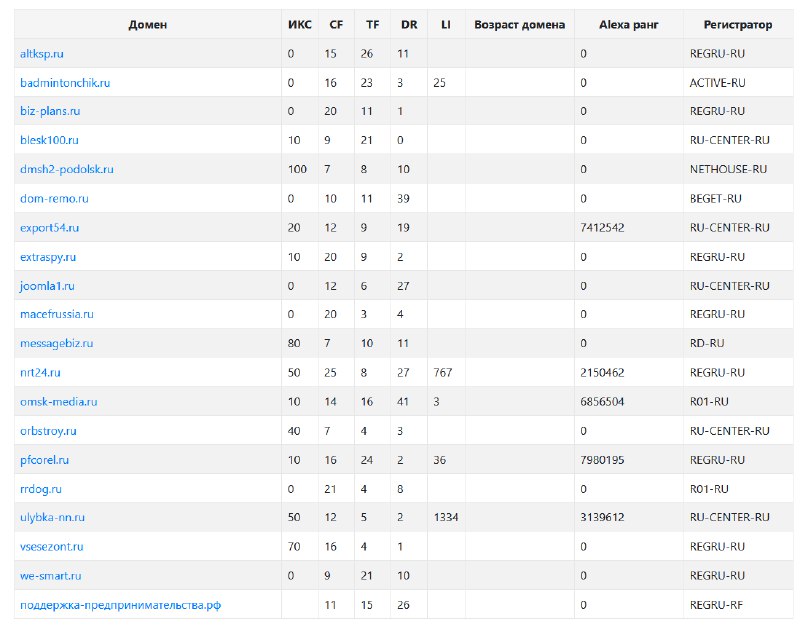Open the ulybka-nn.ru domain link
This screenshot has height=632, width=800.
pos(53,517)
